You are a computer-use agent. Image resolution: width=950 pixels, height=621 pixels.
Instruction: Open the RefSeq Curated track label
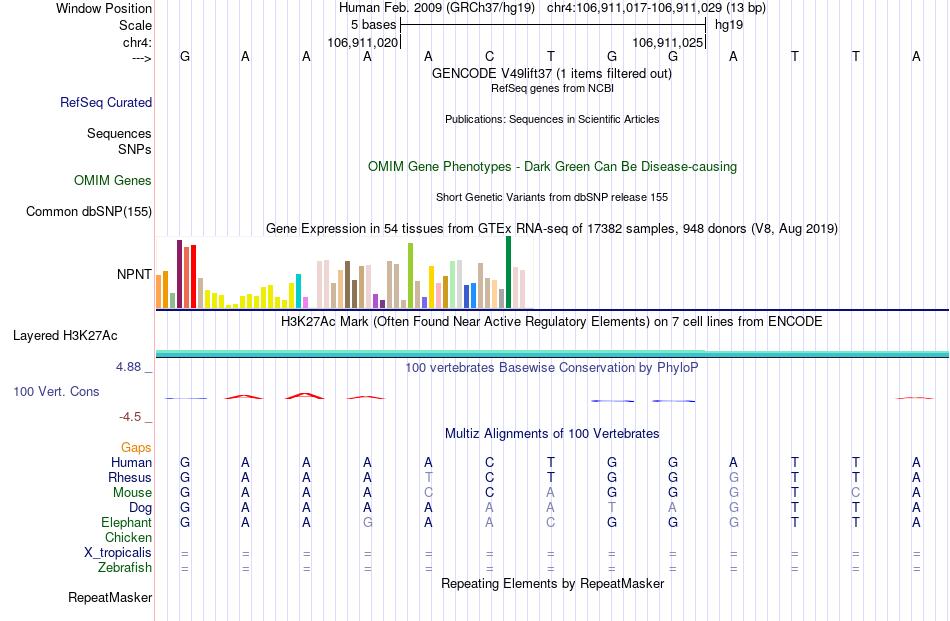tap(105, 102)
